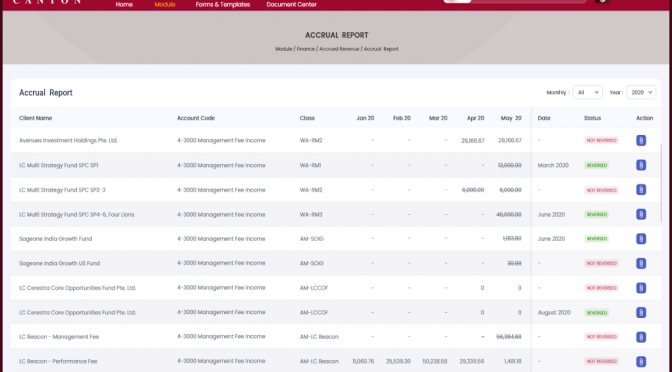This screenshot has height=372, width=672.
Task: Click the Client Name column header
Action: pos(36,118)
